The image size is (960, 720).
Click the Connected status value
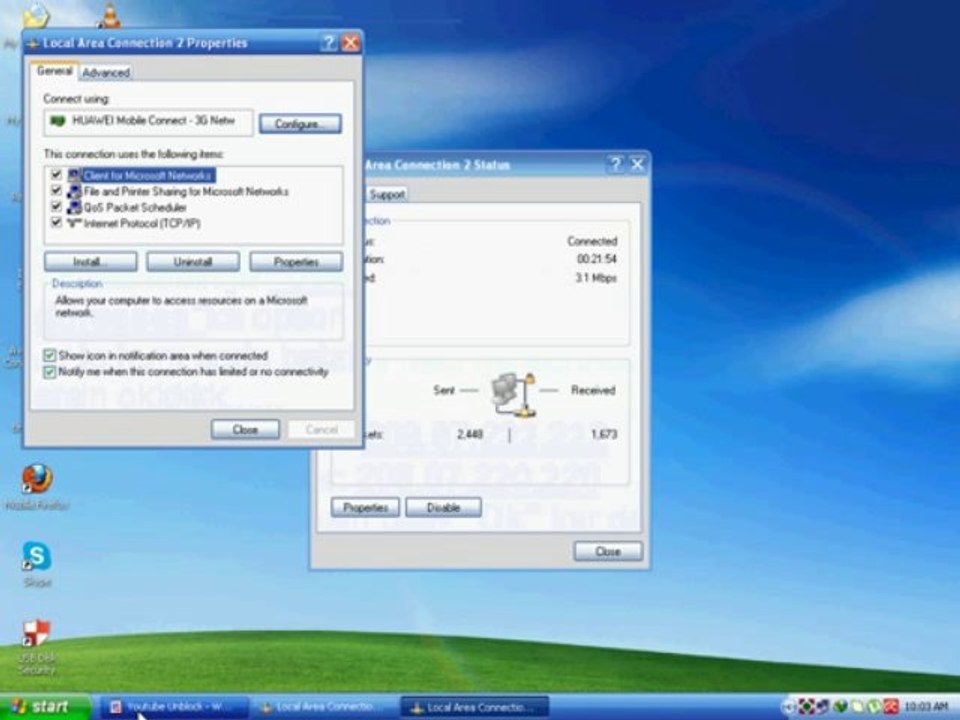pos(592,241)
